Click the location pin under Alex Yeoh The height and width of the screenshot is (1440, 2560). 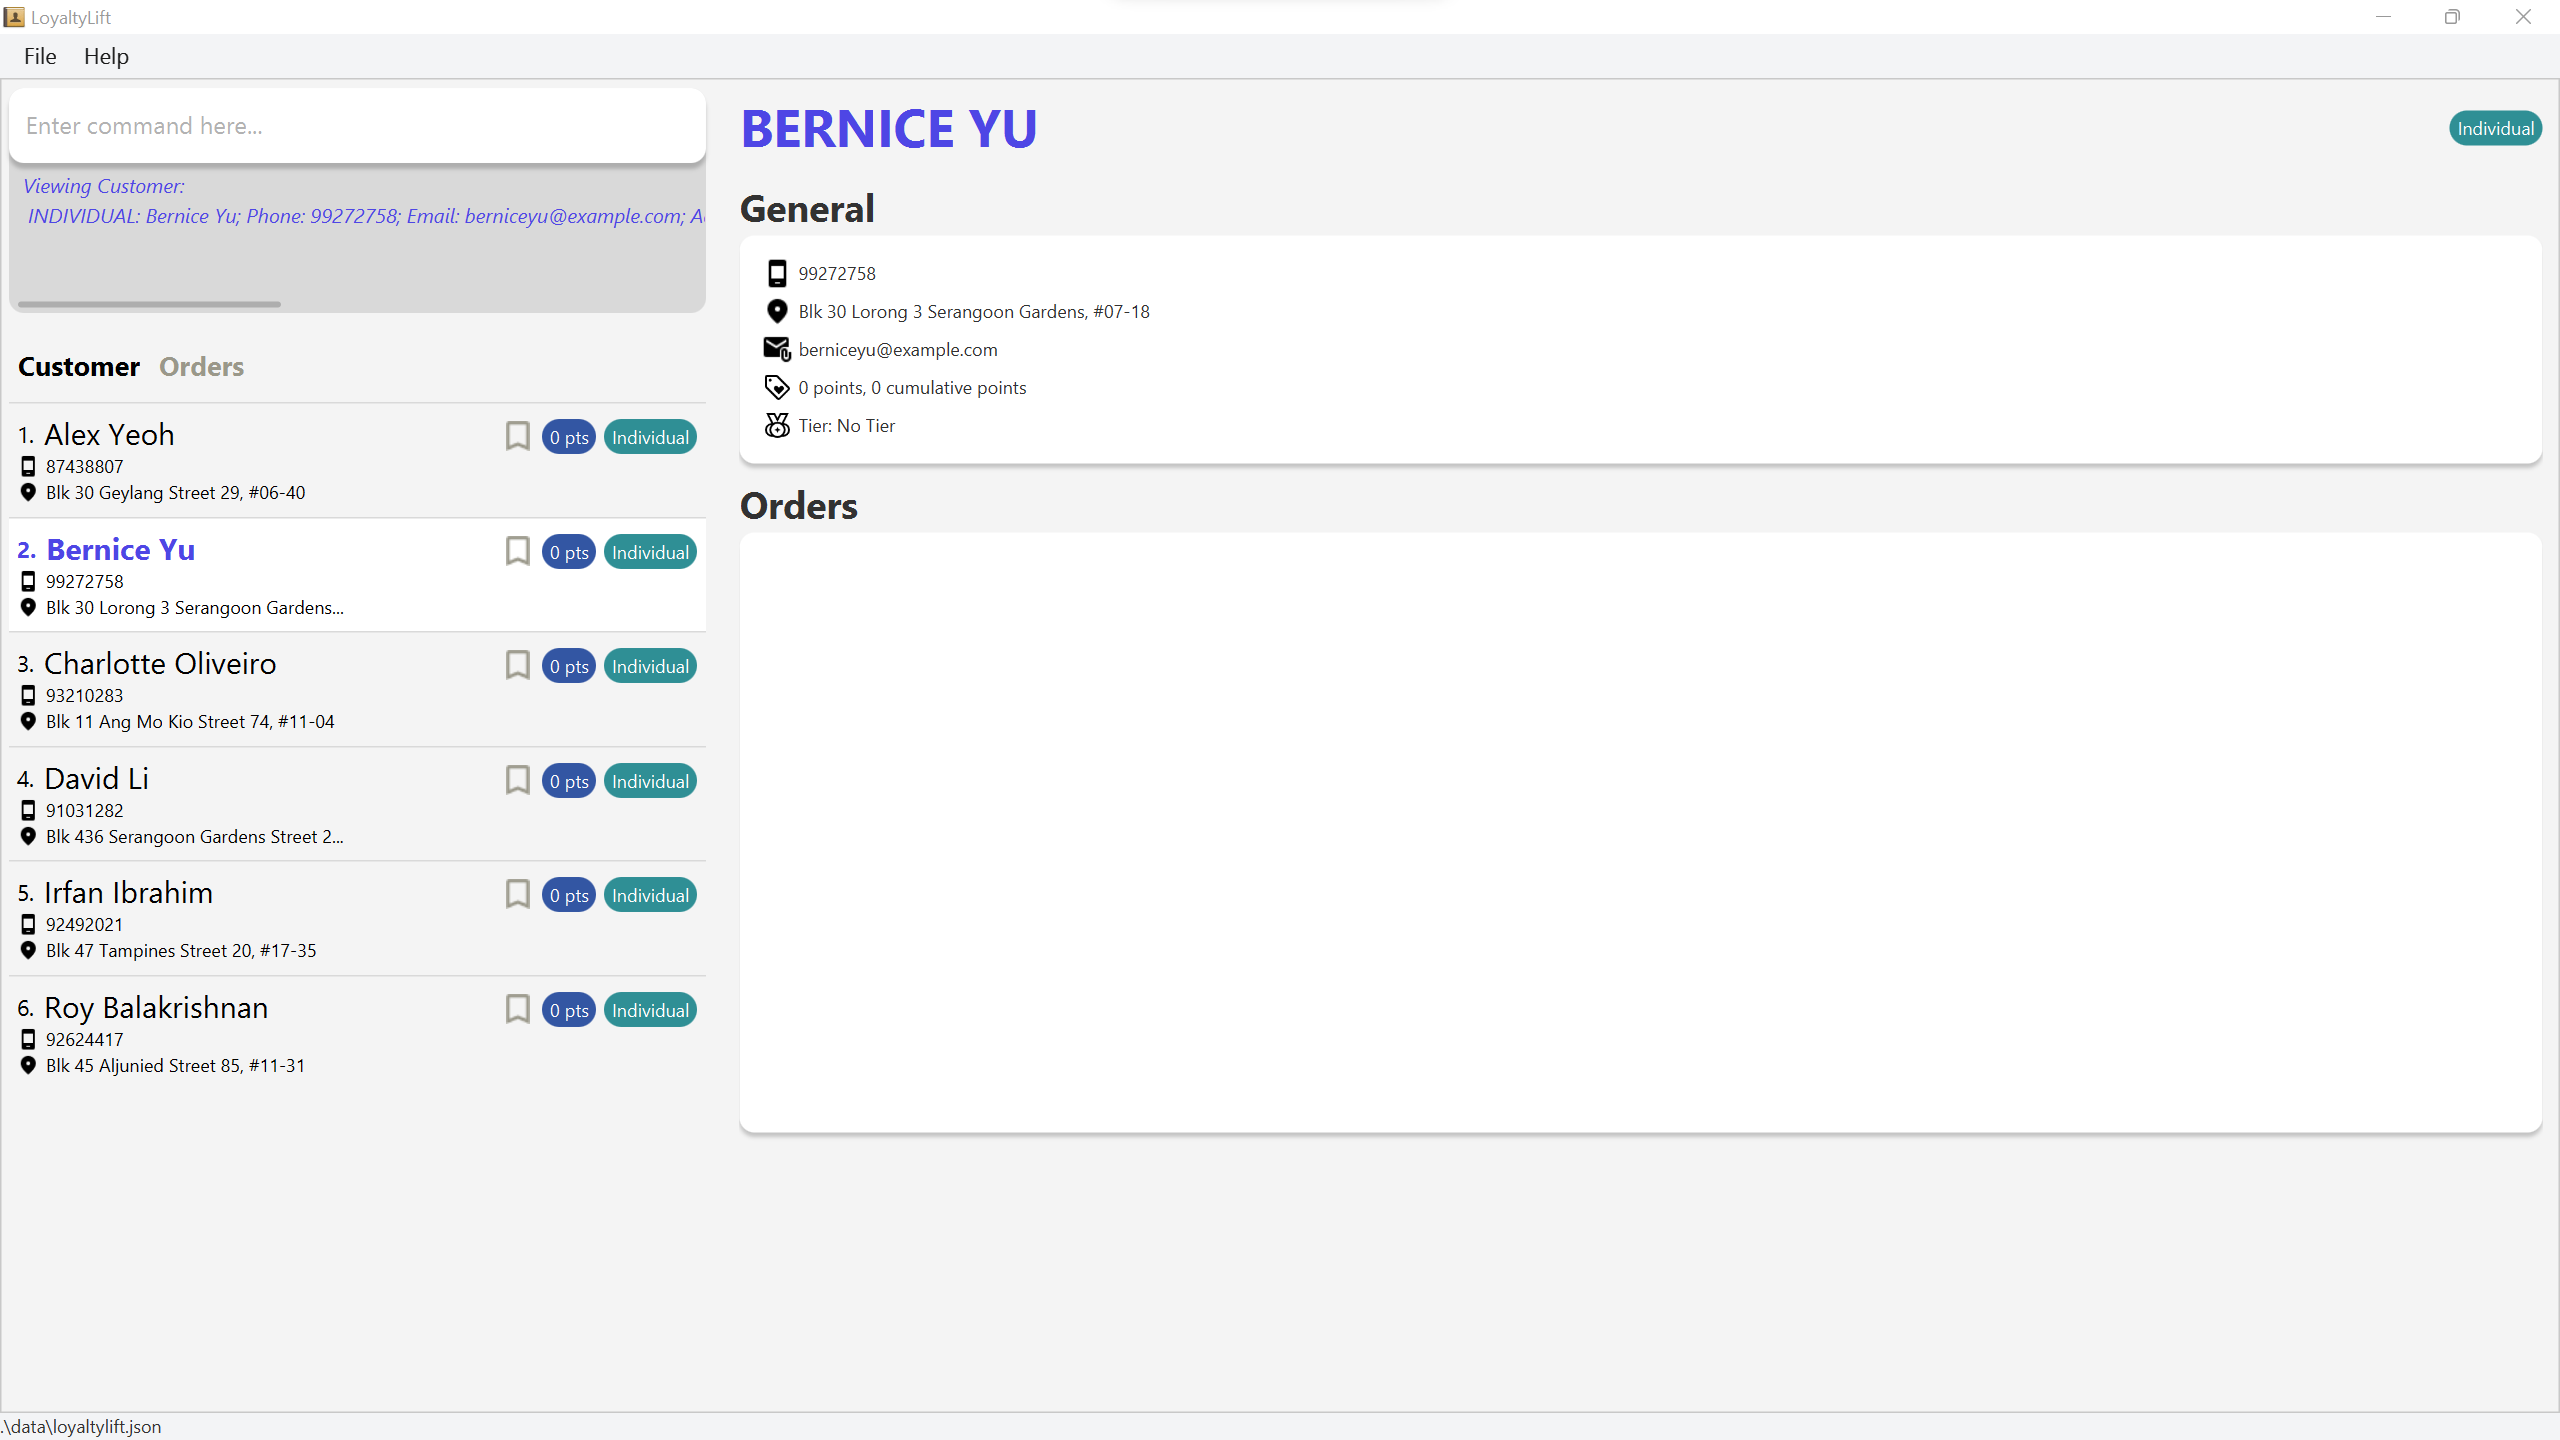(x=28, y=492)
